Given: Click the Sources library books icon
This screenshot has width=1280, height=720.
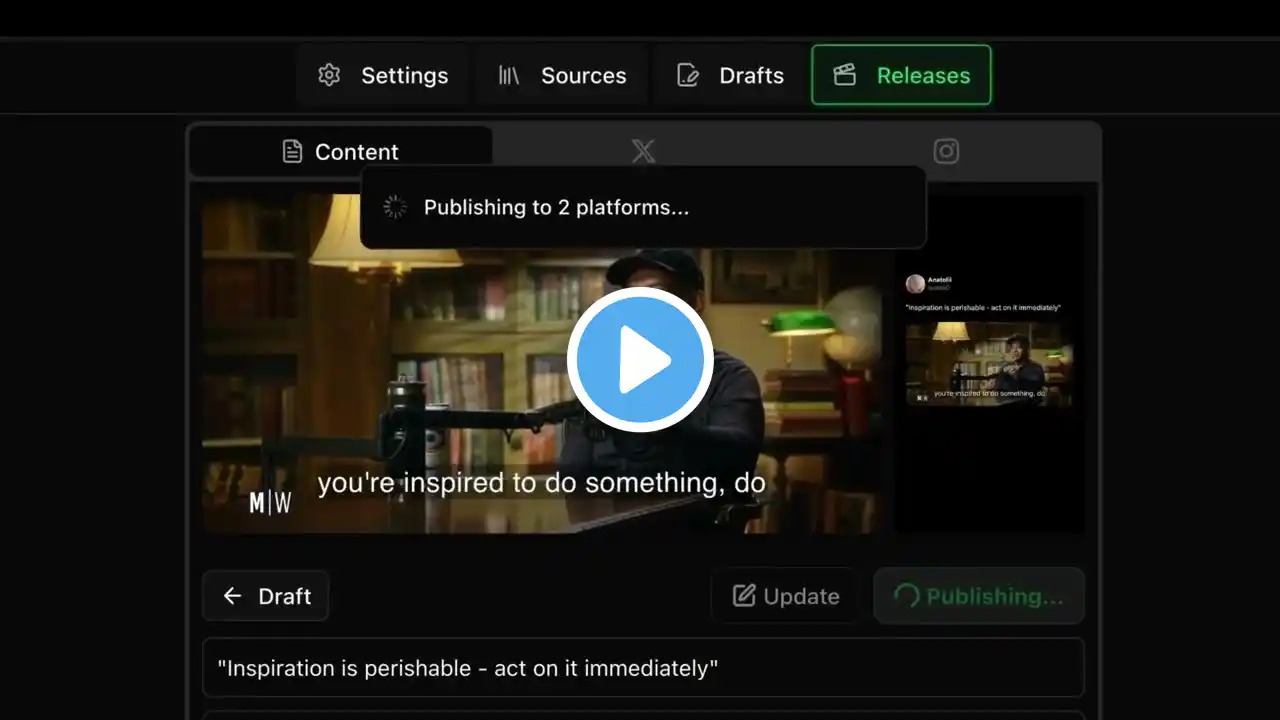Looking at the screenshot, I should pyautogui.click(x=509, y=75).
